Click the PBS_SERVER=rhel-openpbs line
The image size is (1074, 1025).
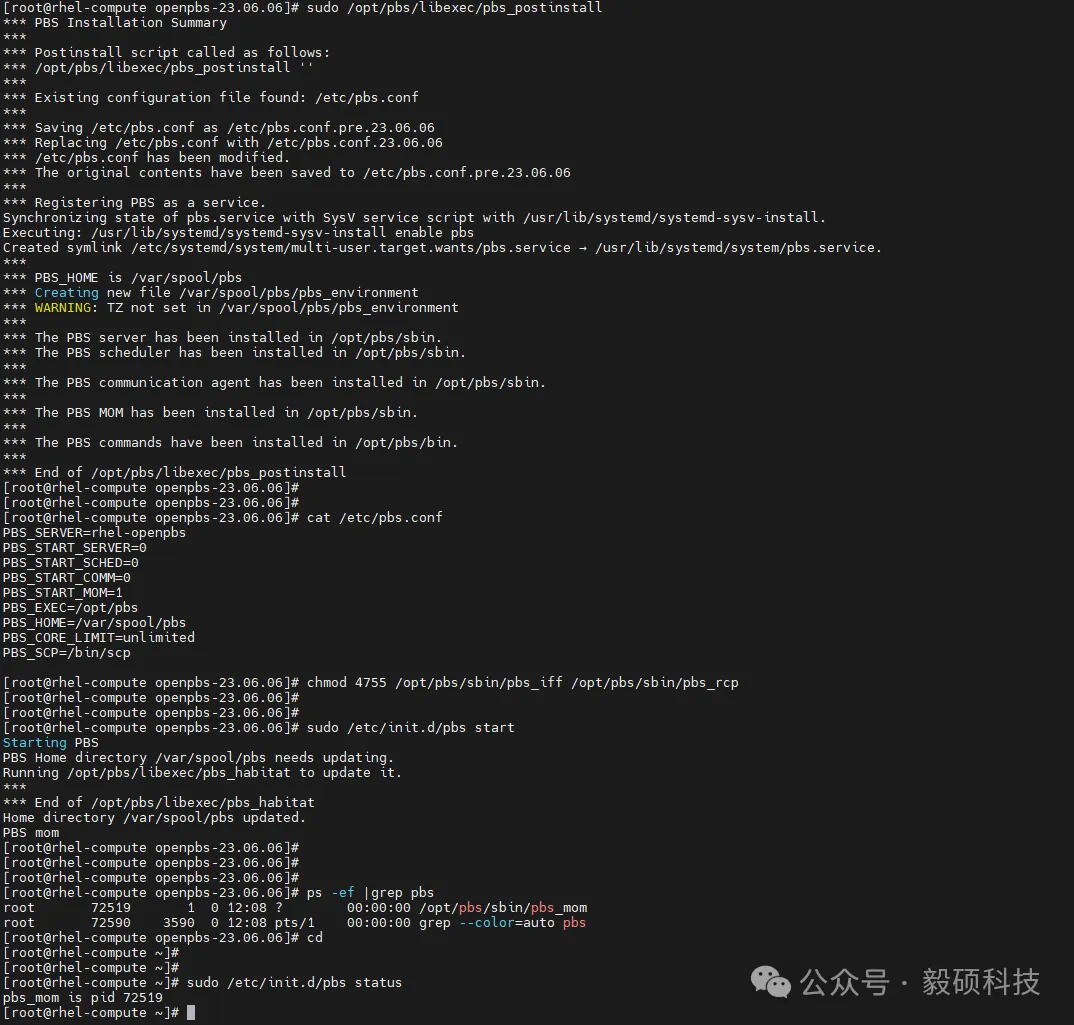click(x=94, y=532)
